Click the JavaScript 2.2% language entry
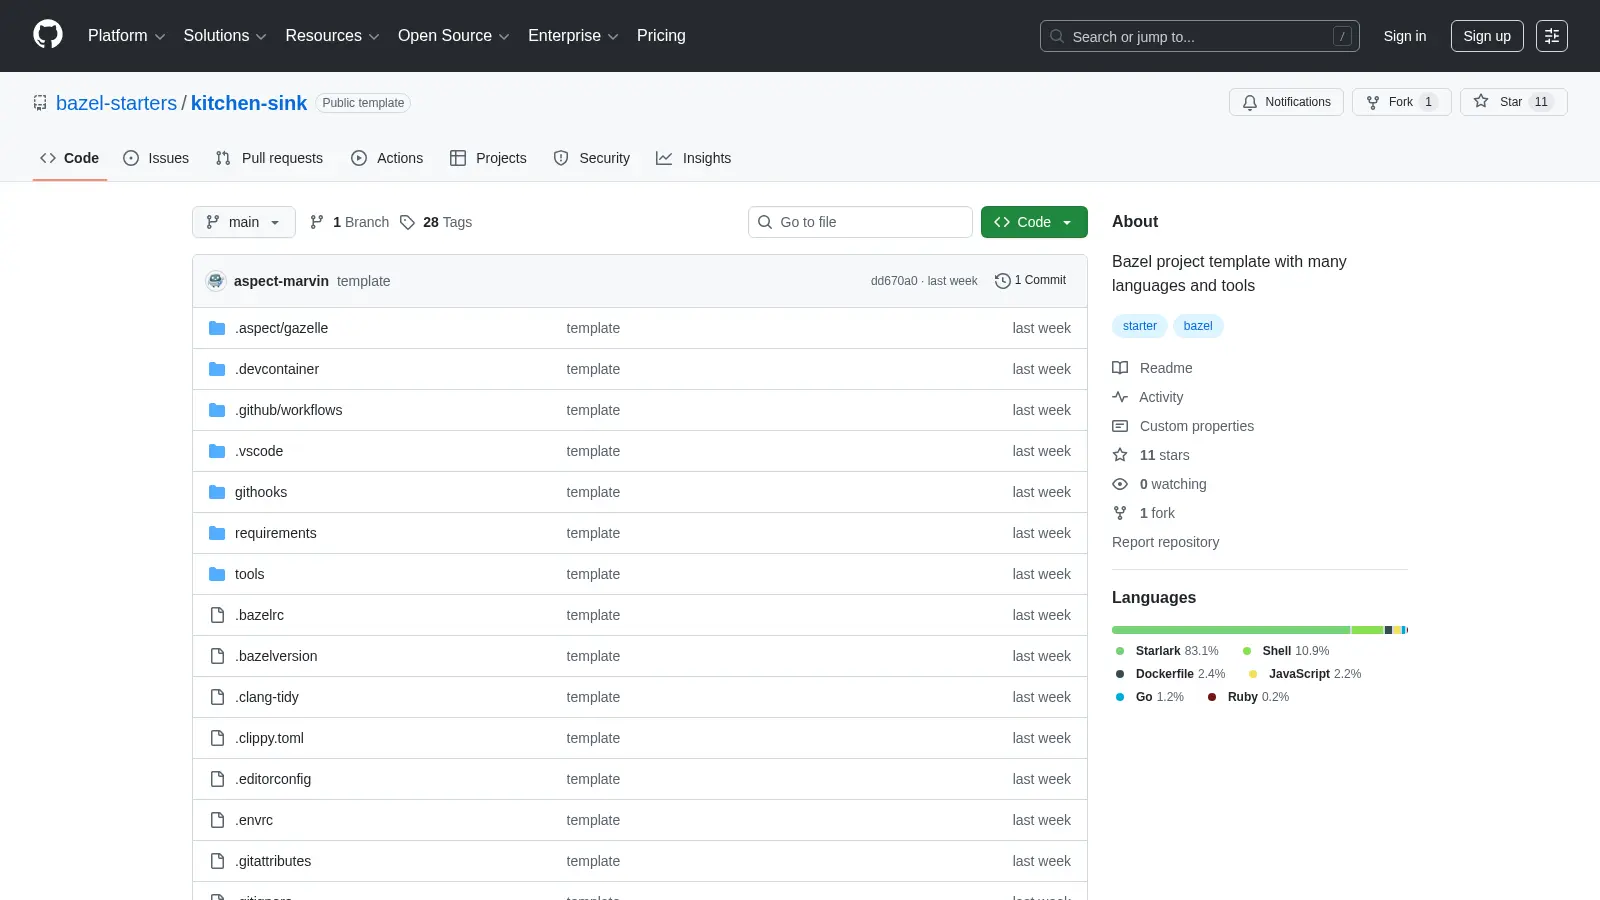 (1305, 674)
